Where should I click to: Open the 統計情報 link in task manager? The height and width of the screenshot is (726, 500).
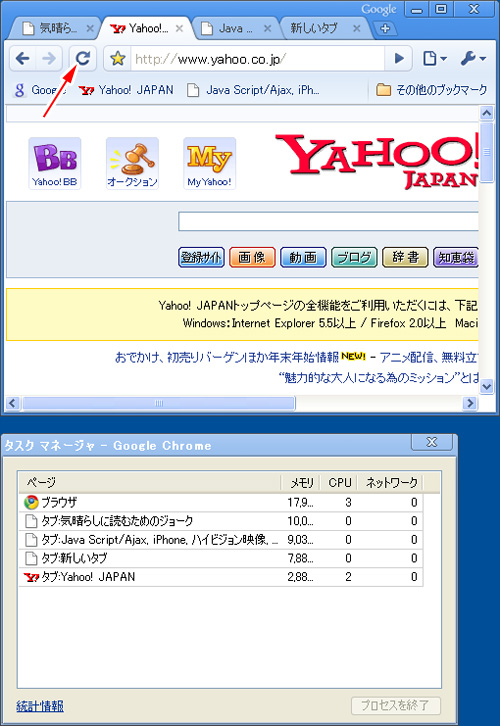click(40, 706)
